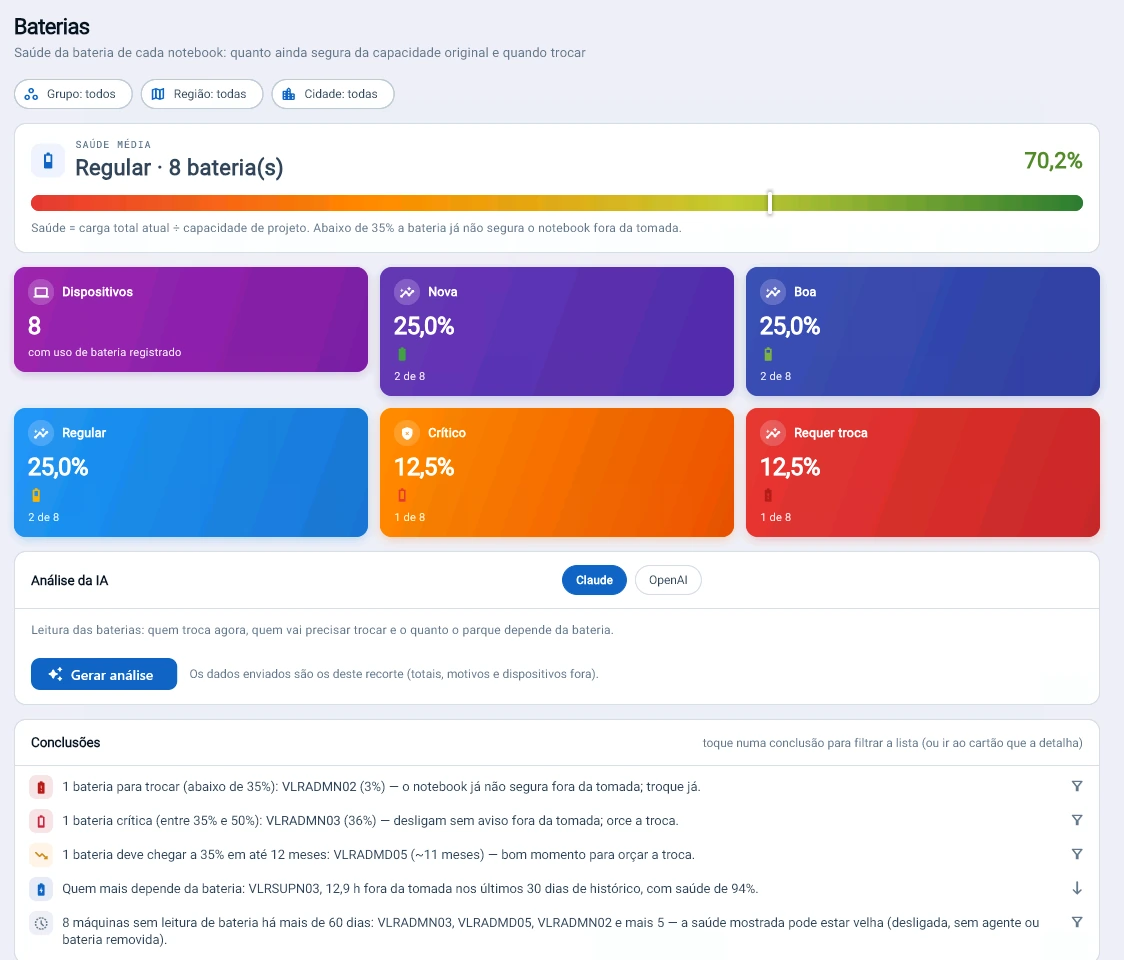Viewport: 1124px width, 960px height.
Task: Click the clock icon for stale readings conclusion
Action: (x=41, y=923)
